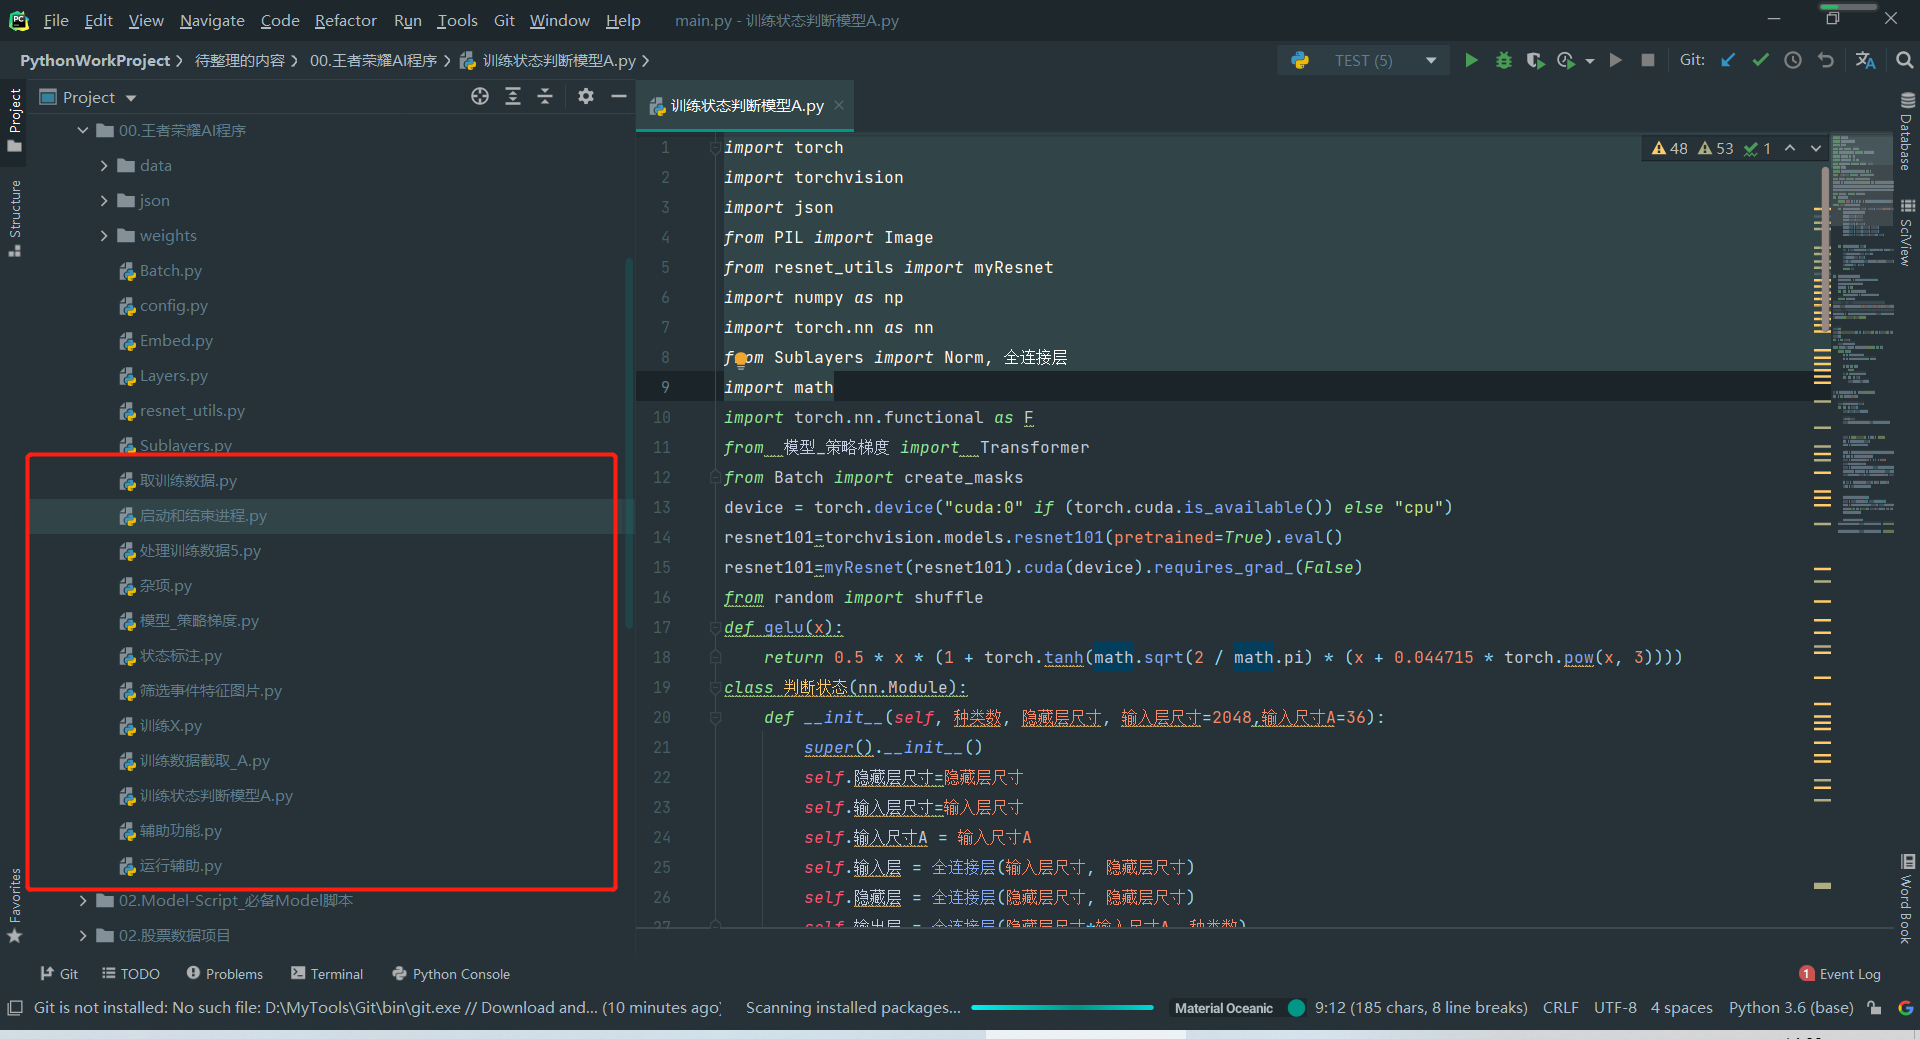Expand the 02.股票数据项目 folder
1920x1039 pixels.
(x=83, y=936)
